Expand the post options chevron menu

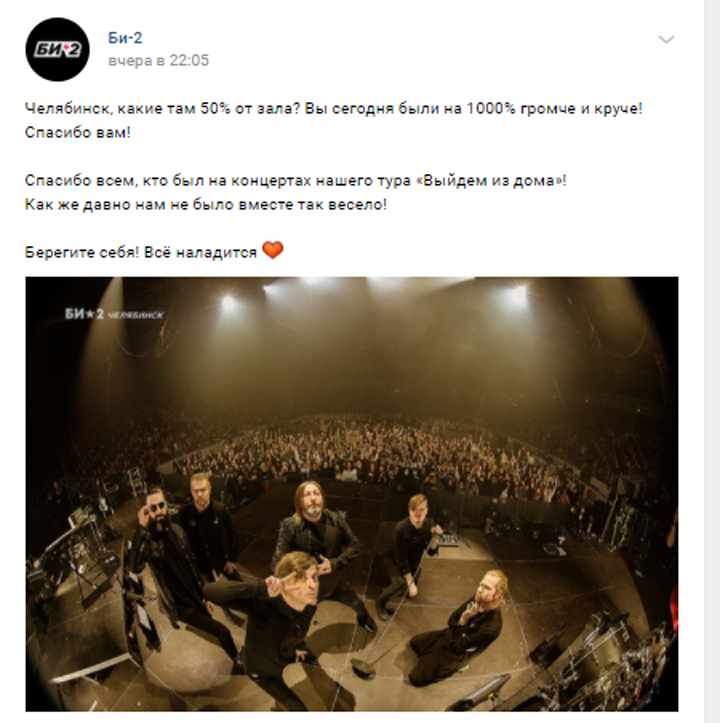[666, 40]
